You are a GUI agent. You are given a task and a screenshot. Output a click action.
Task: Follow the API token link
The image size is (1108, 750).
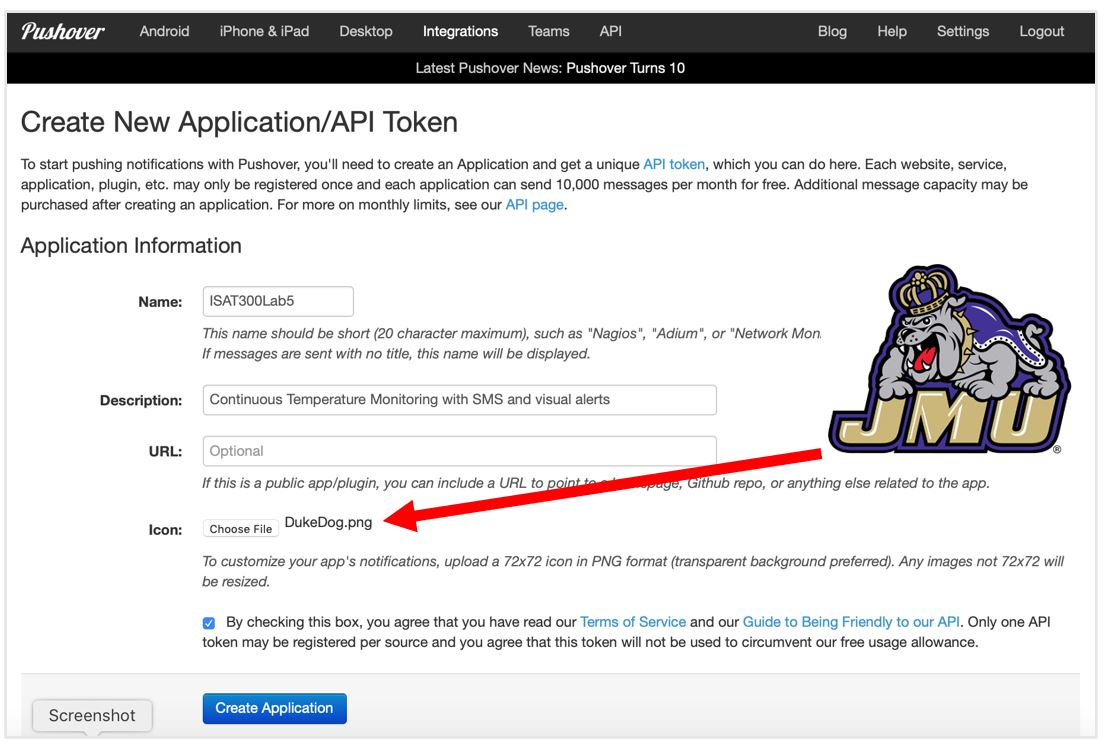point(674,164)
